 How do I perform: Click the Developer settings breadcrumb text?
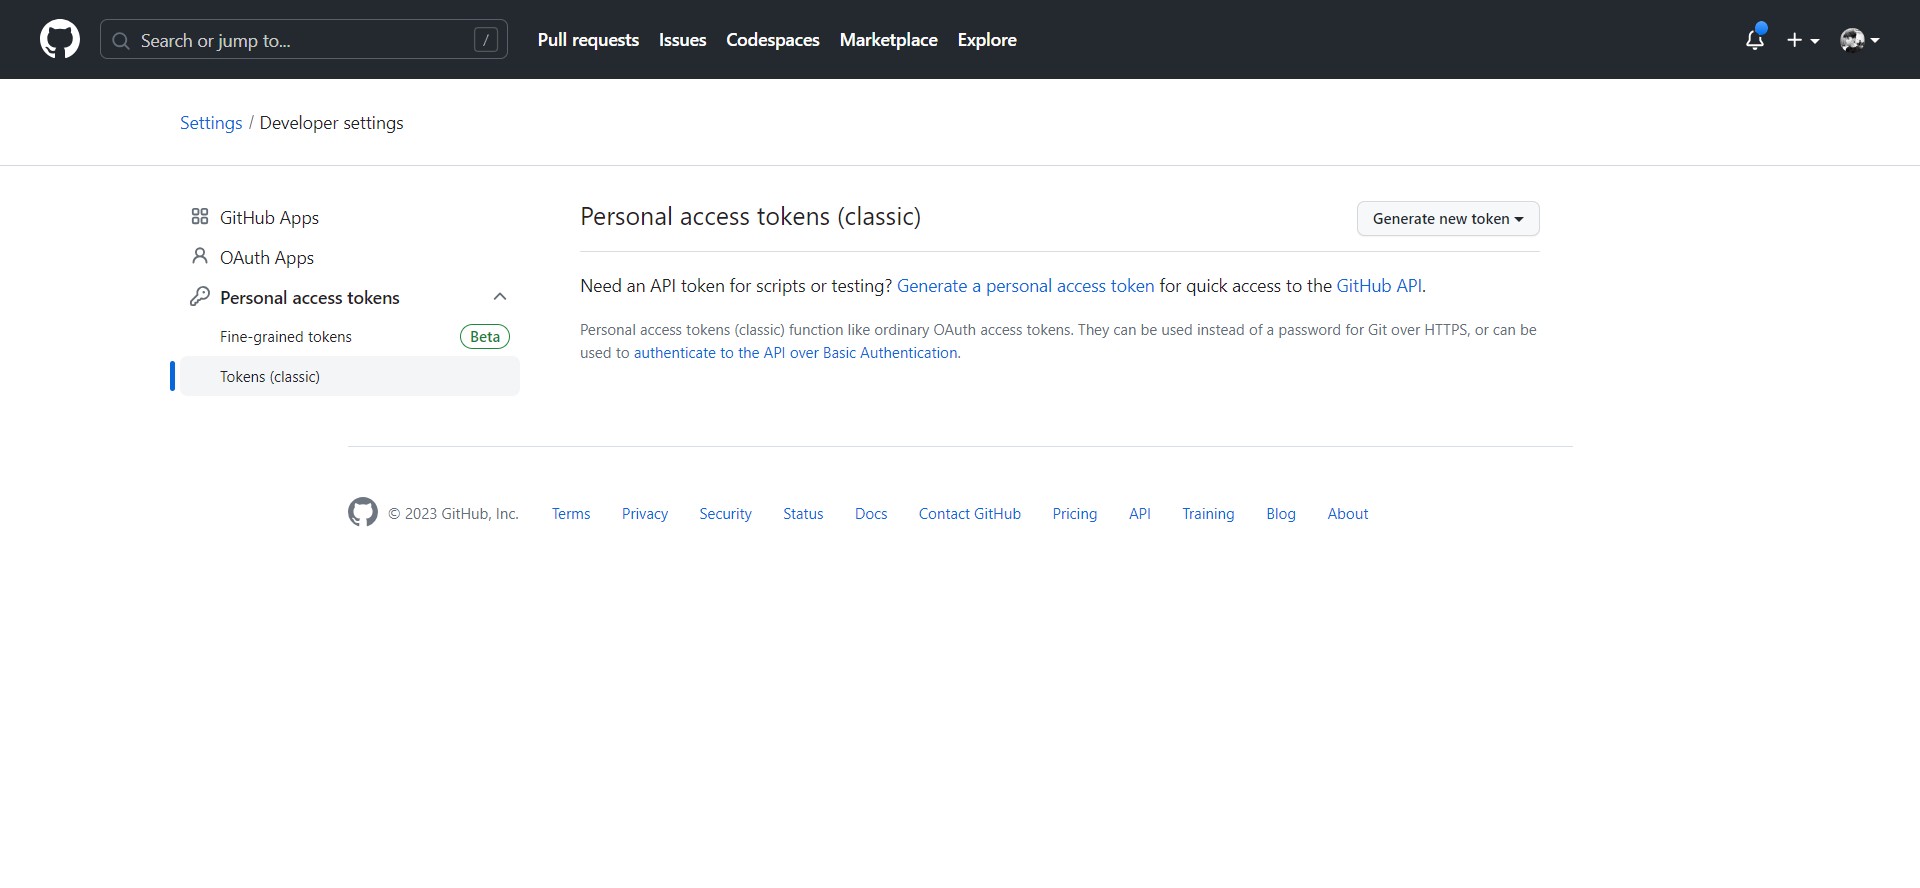(x=331, y=123)
